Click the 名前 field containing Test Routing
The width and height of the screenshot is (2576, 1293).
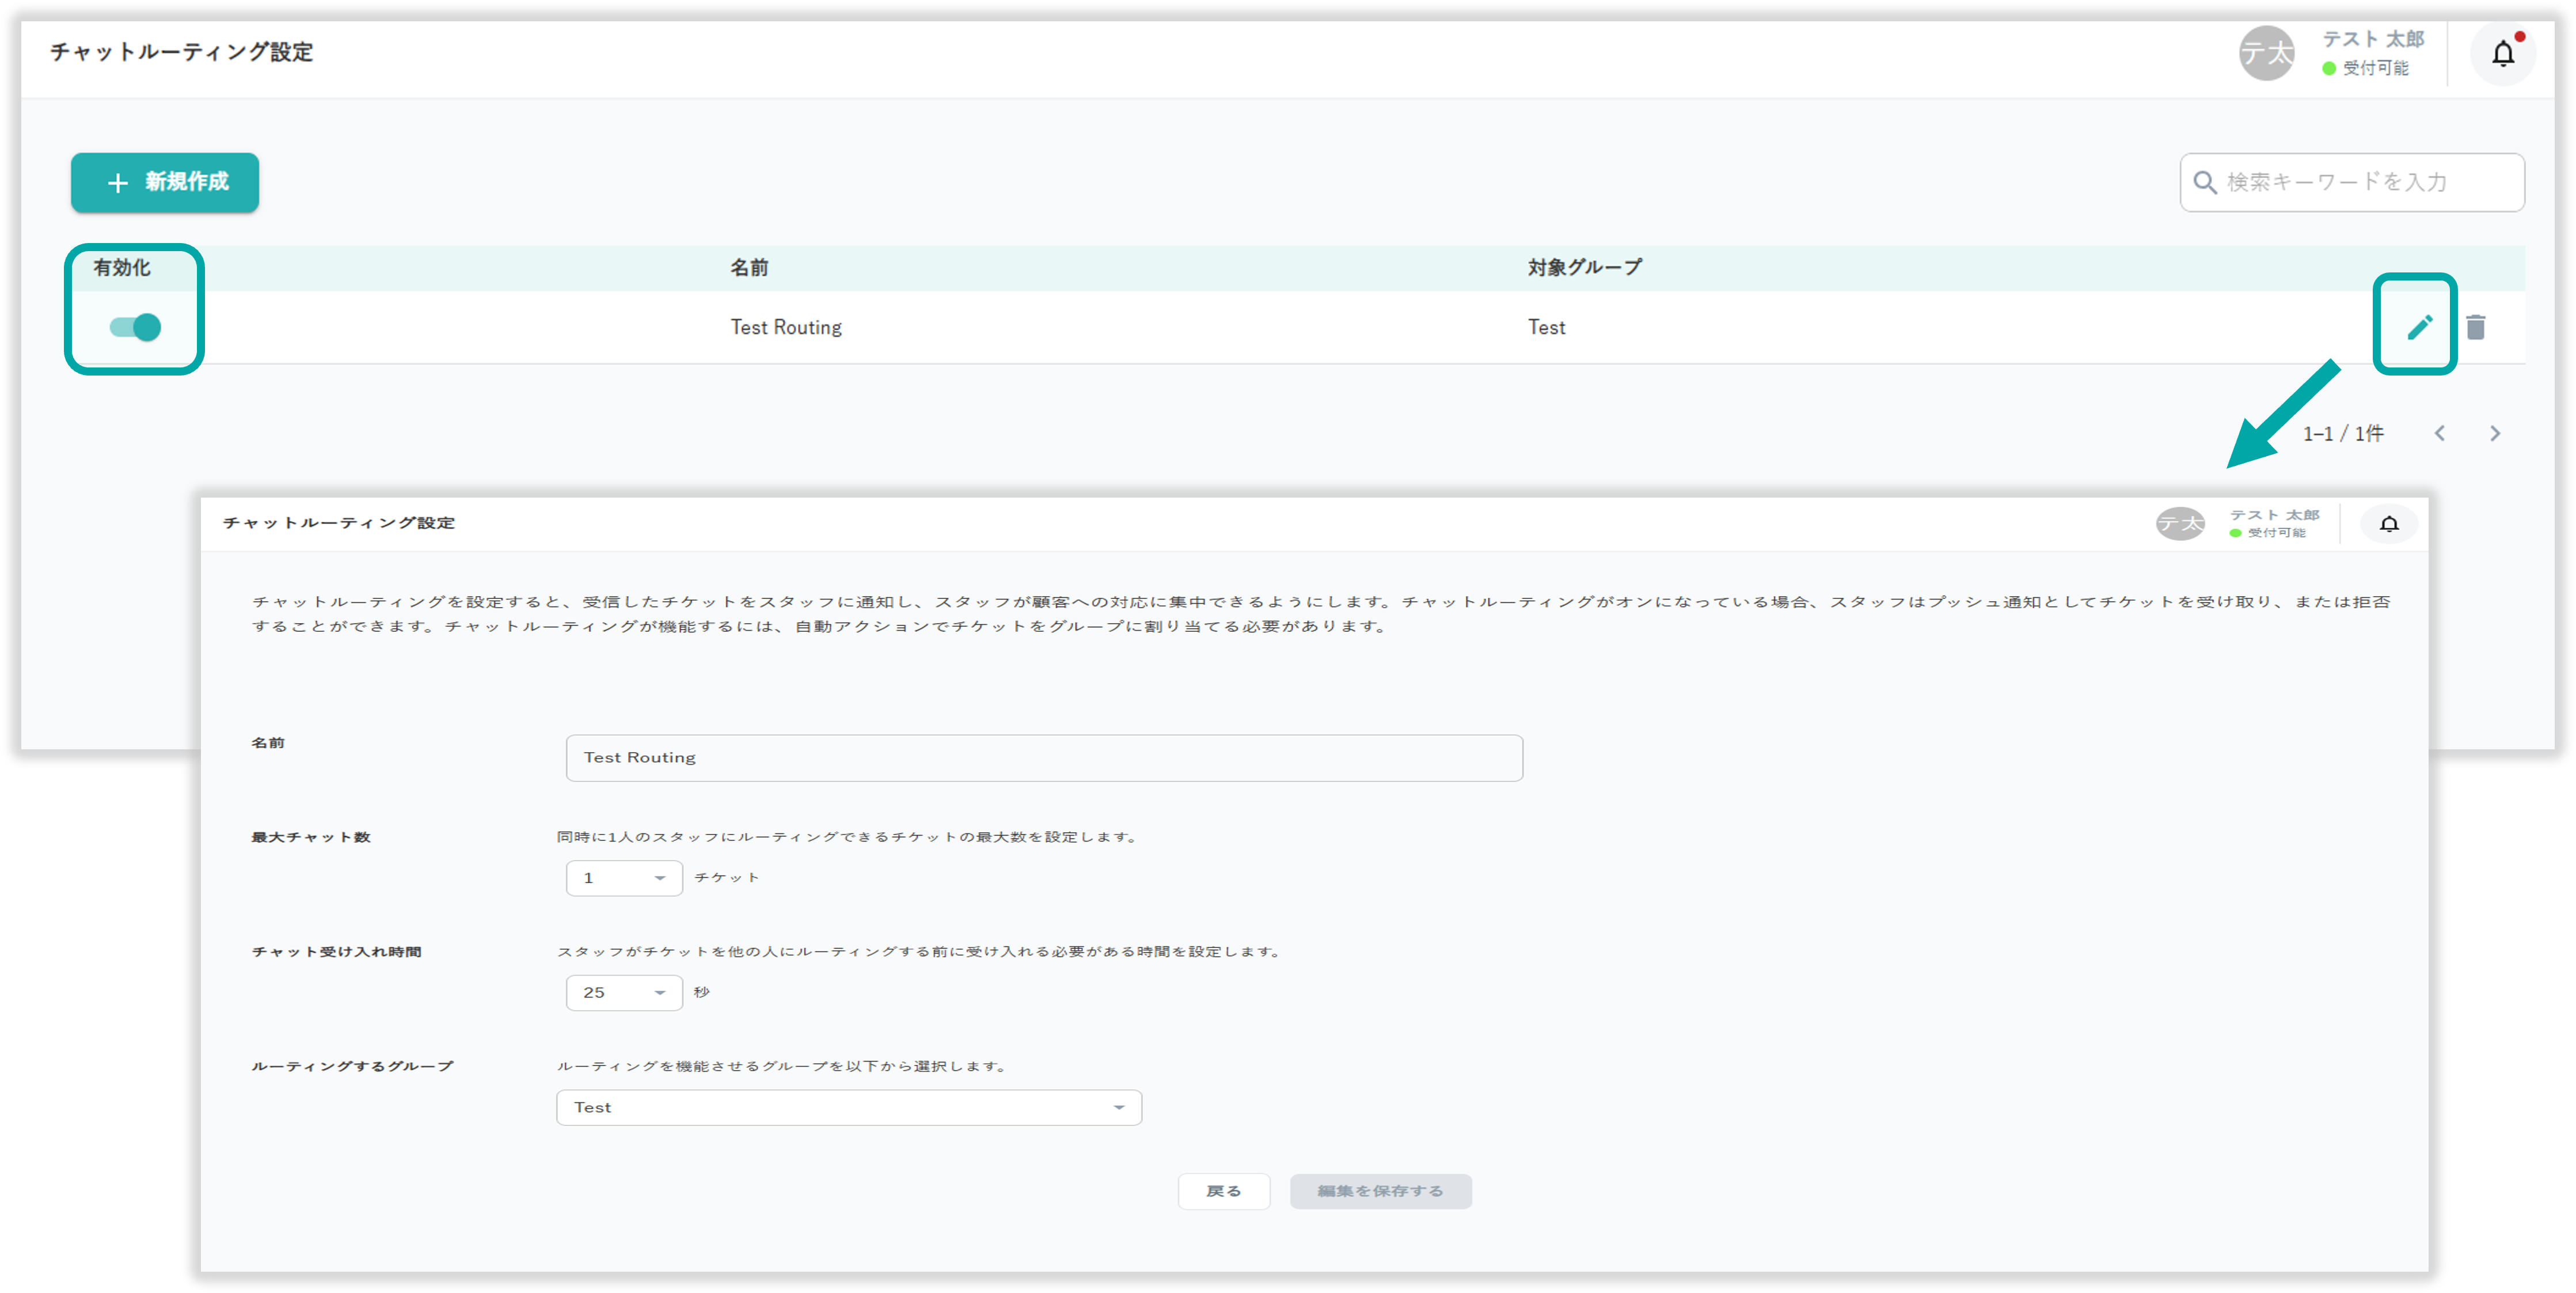click(x=1043, y=758)
